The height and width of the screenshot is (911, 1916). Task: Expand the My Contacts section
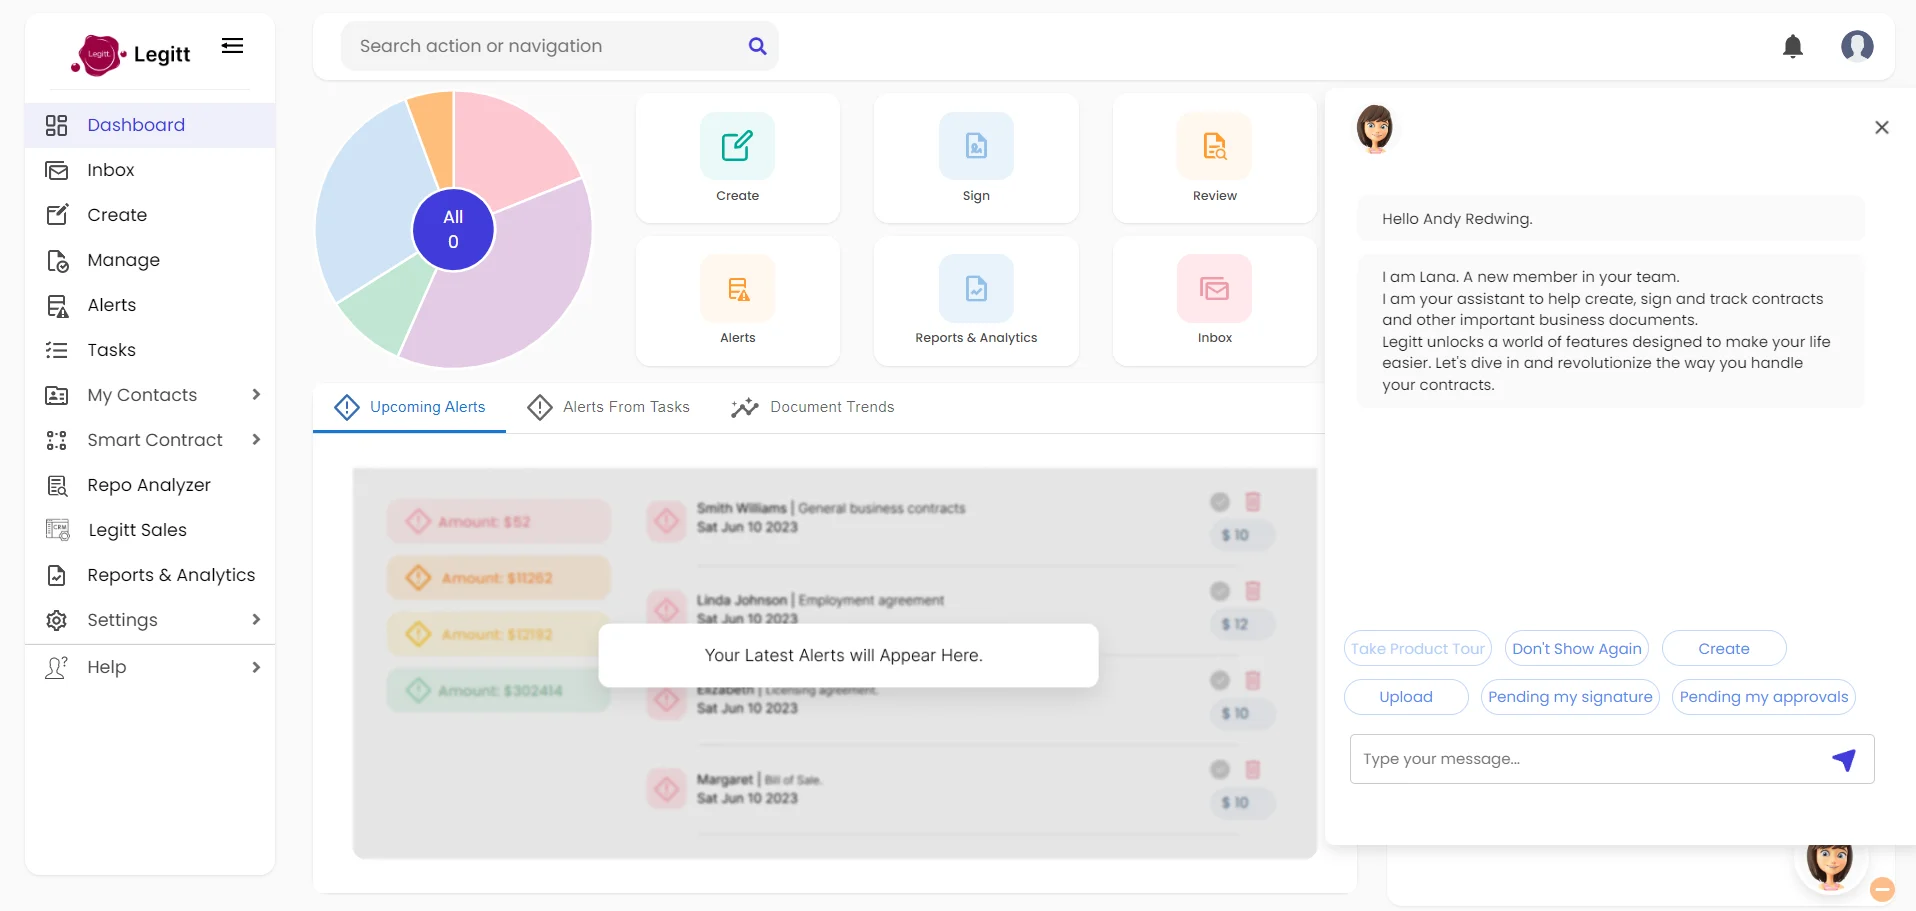tap(256, 395)
